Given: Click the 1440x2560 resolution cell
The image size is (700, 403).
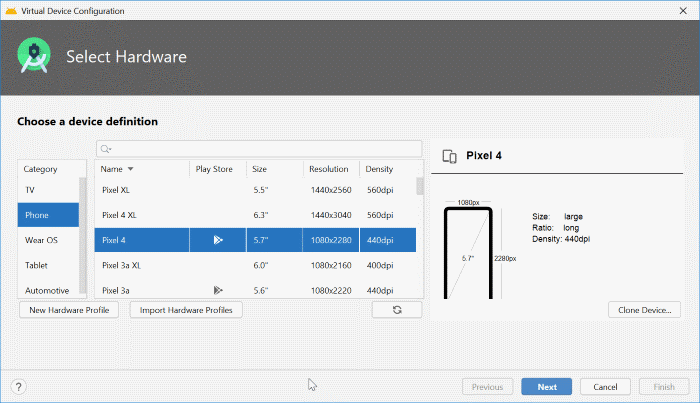Looking at the screenshot, I should click(x=331, y=190).
